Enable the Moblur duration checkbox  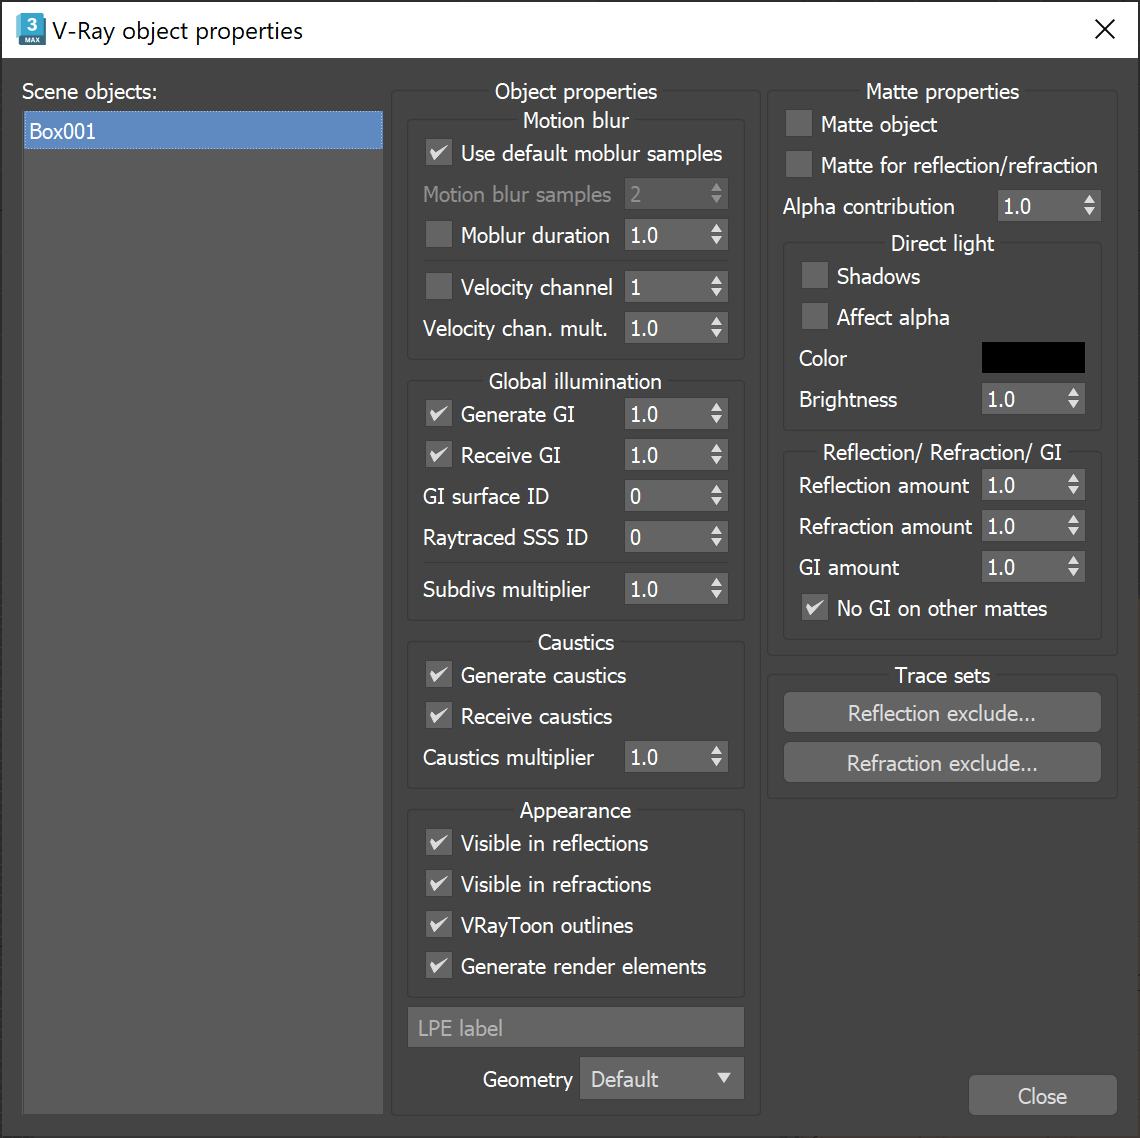[438, 234]
